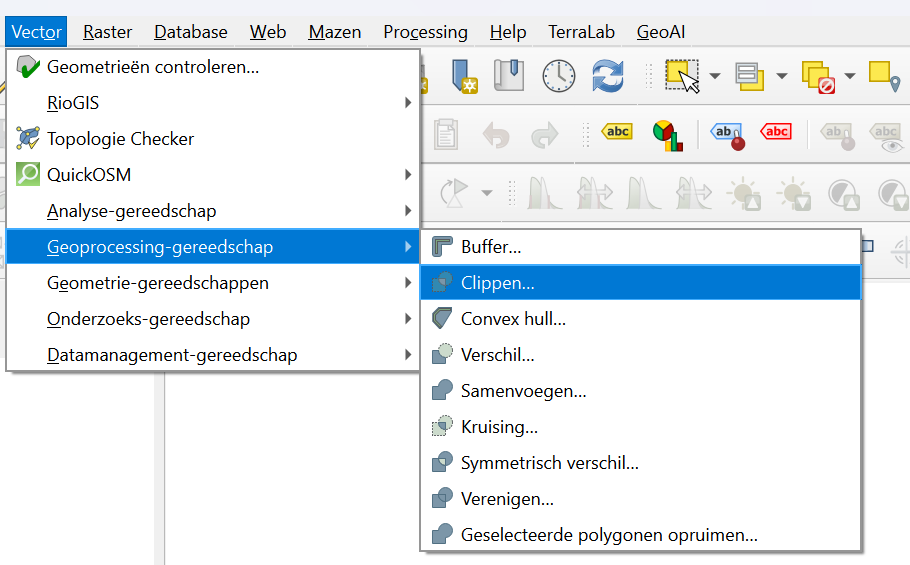The height and width of the screenshot is (565, 910).
Task: Click the rotate feature tool icon
Action: pyautogui.click(x=454, y=193)
